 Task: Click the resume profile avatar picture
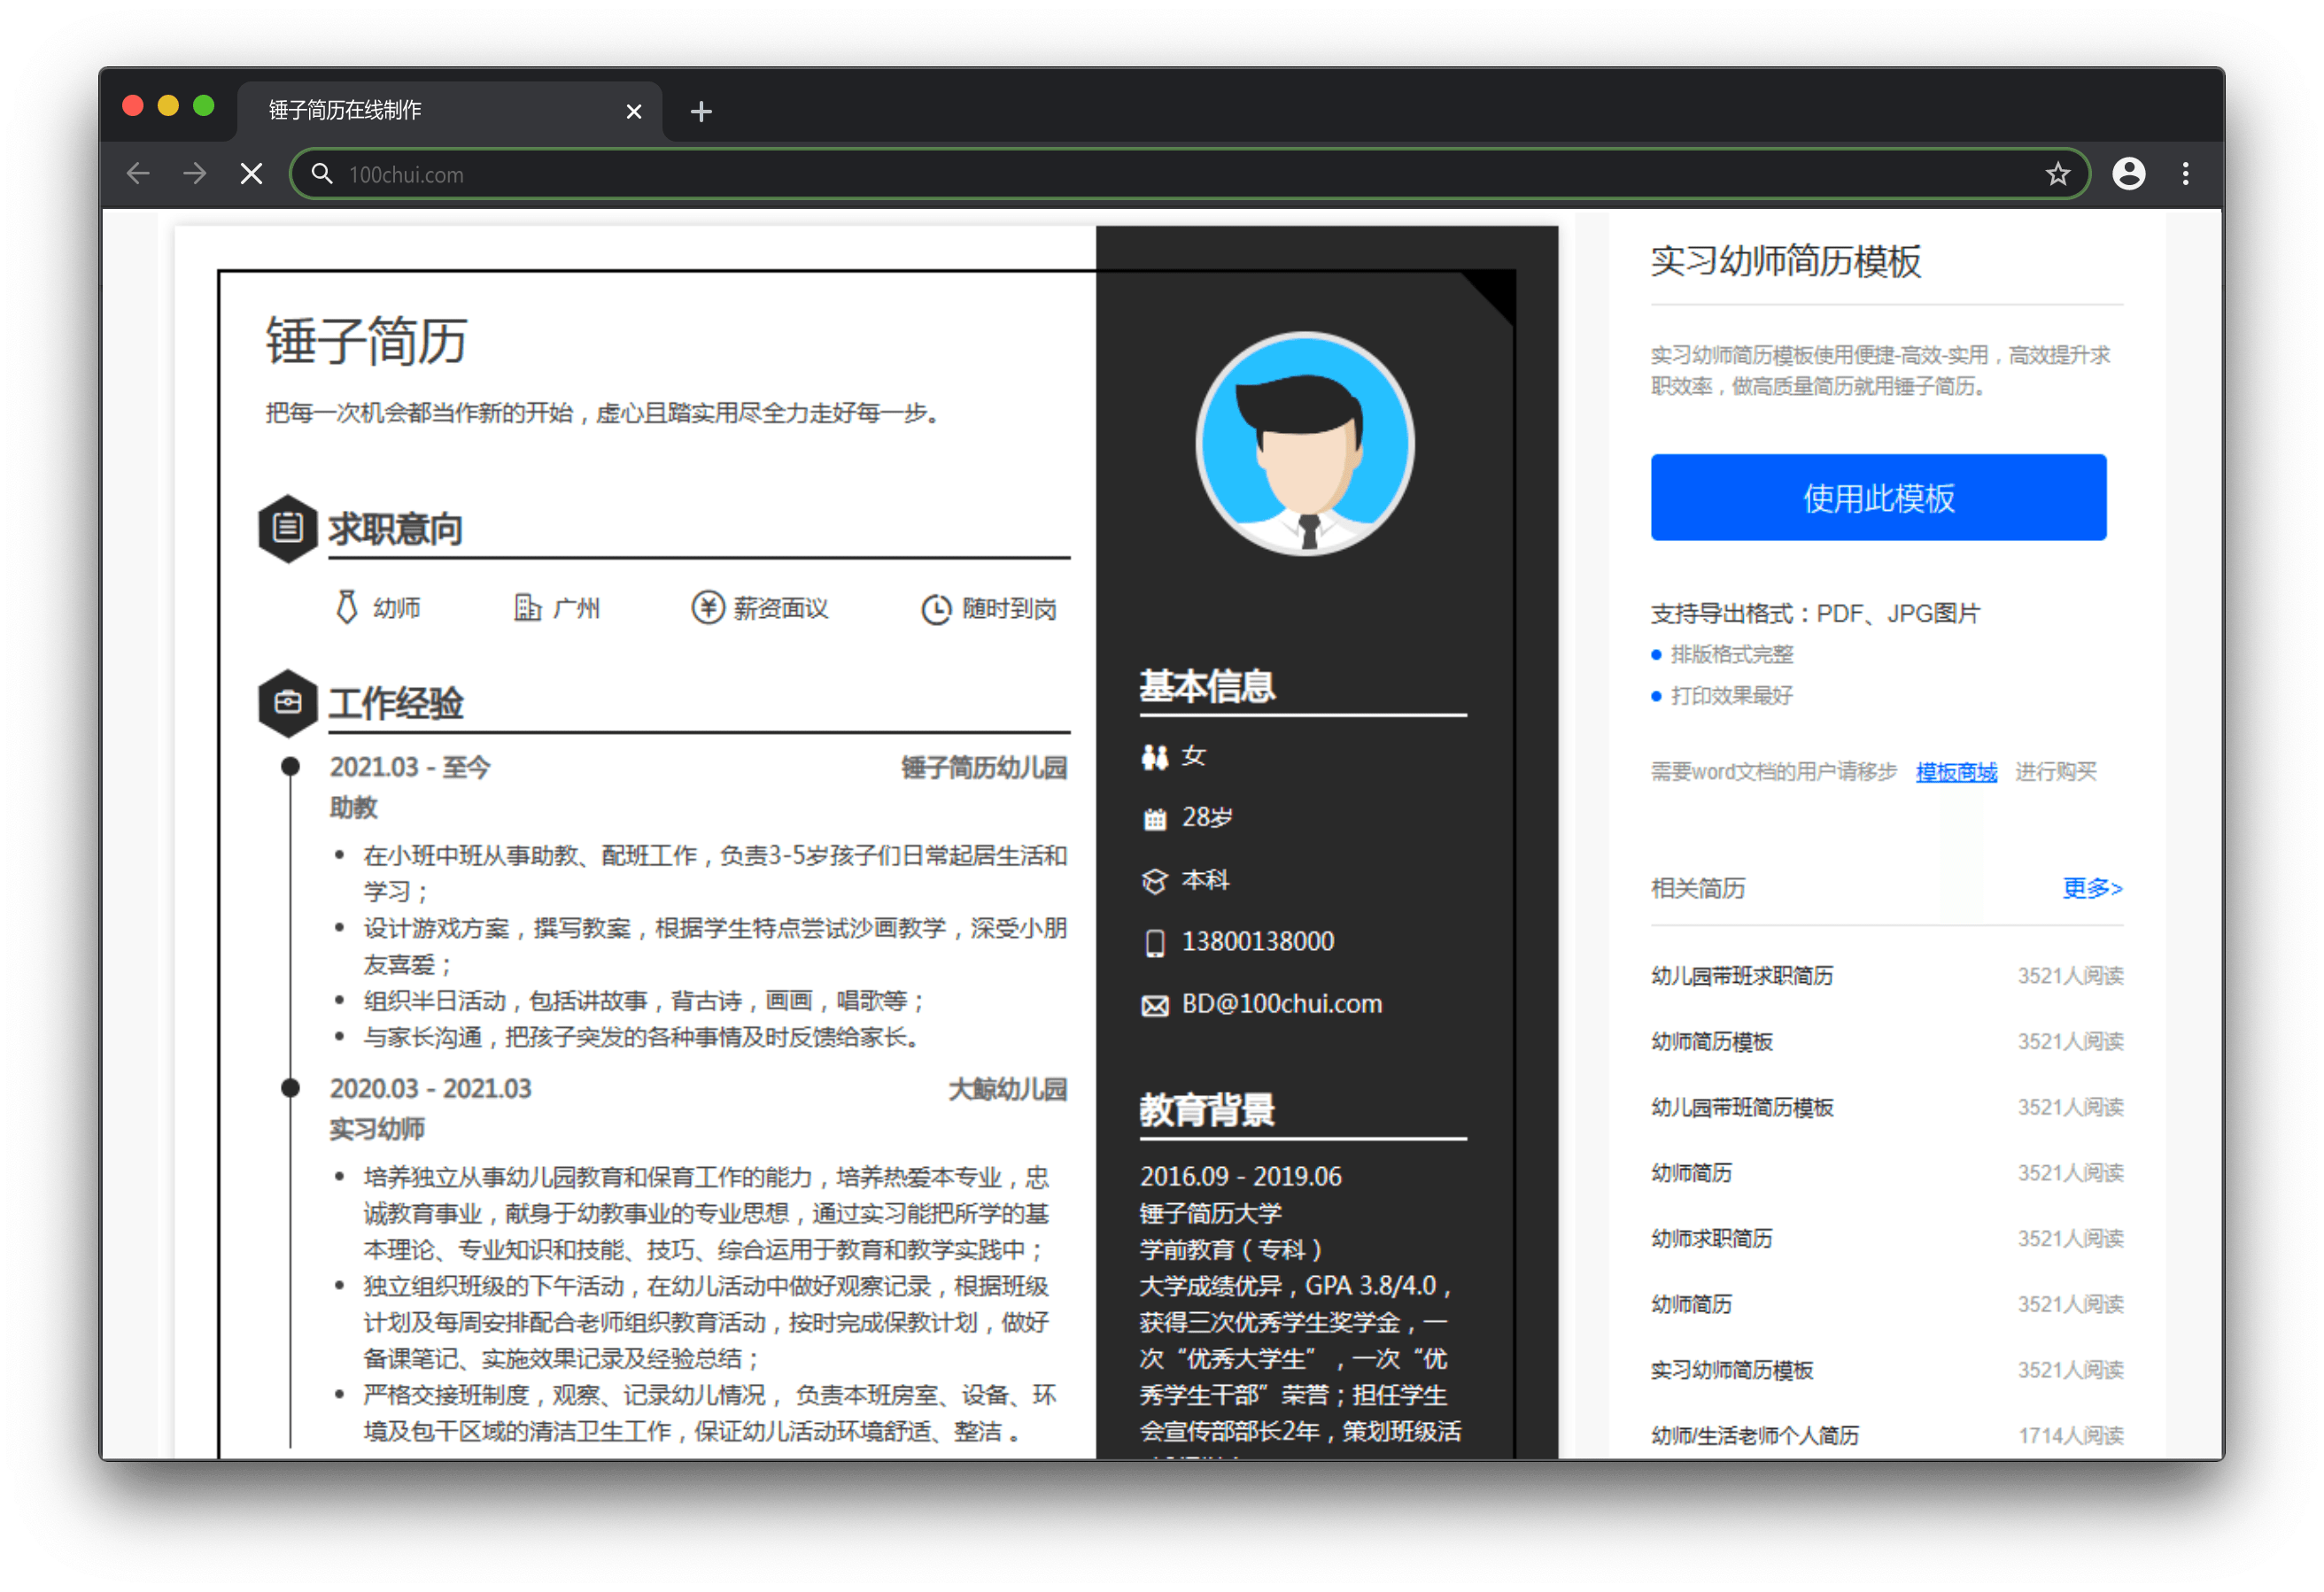coord(1305,443)
